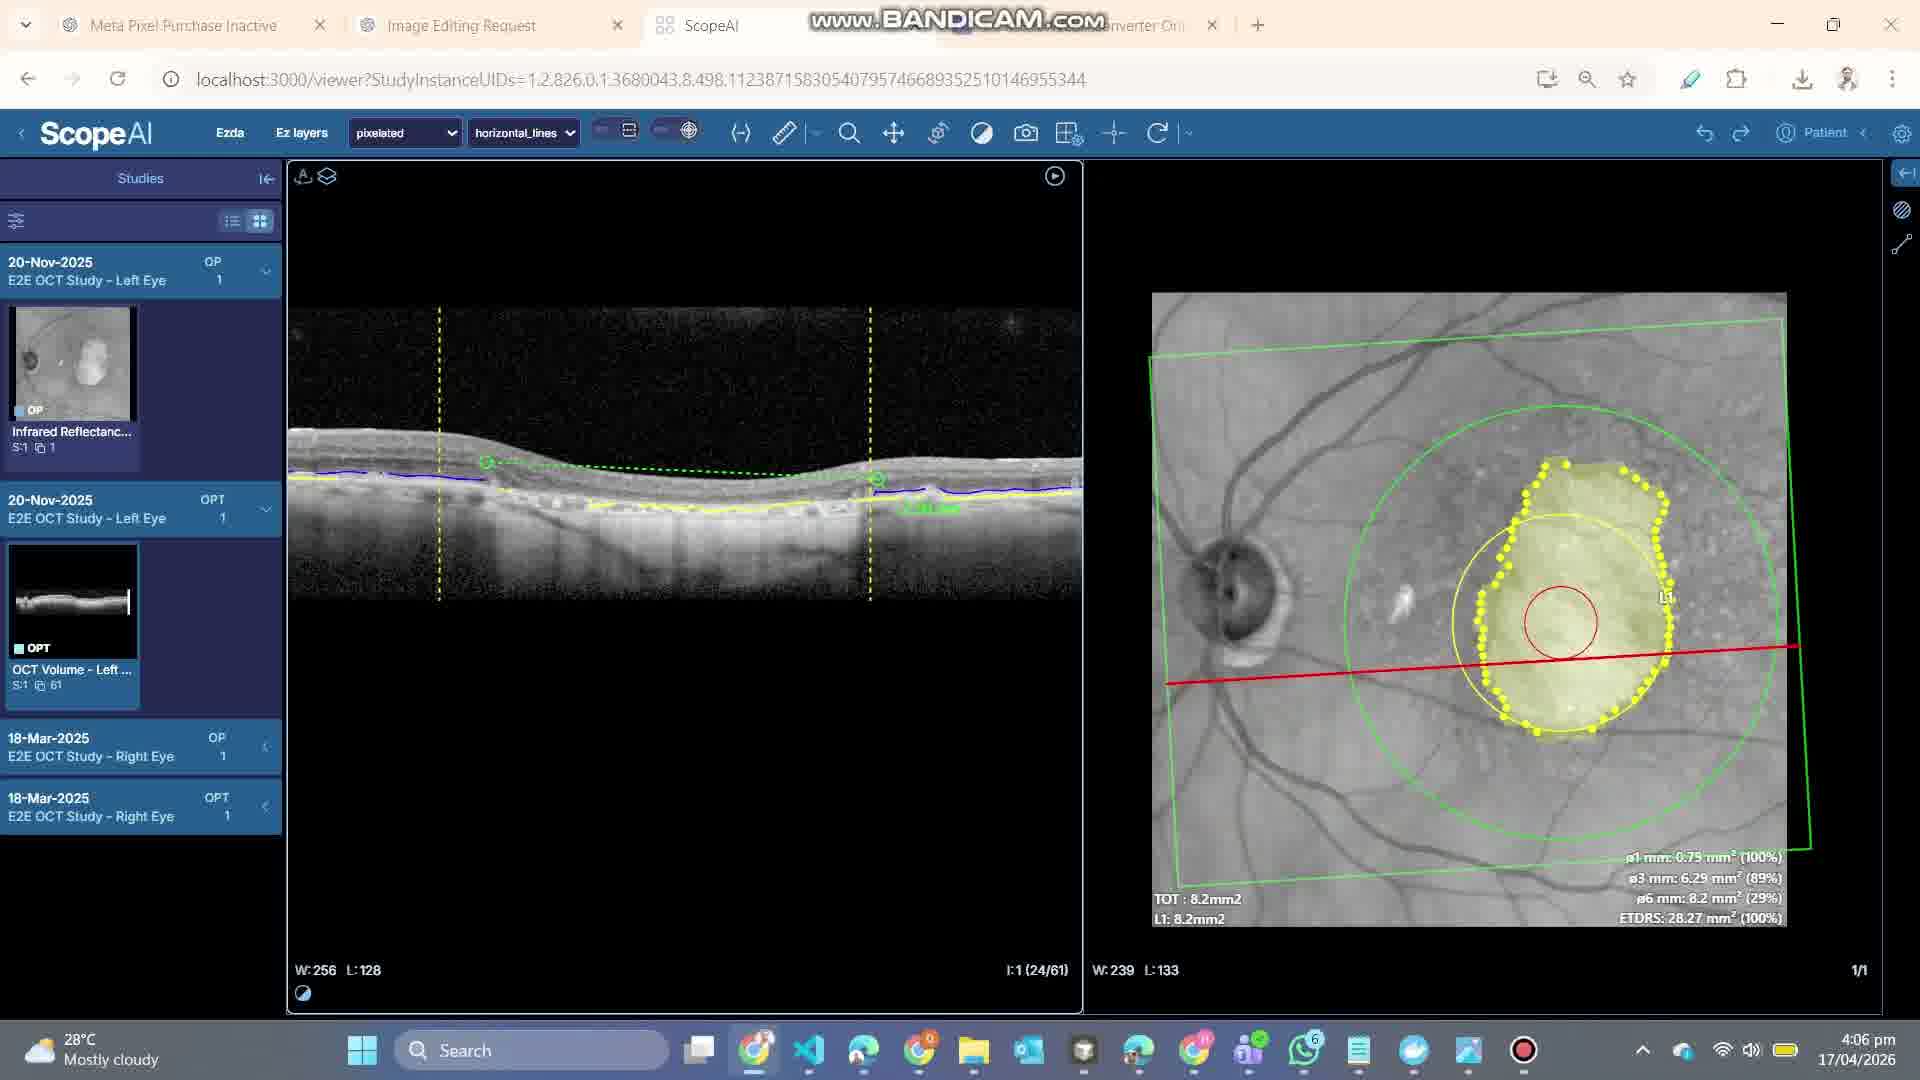Click the rotate reset icon
The width and height of the screenshot is (1920, 1080).
(x=1157, y=133)
